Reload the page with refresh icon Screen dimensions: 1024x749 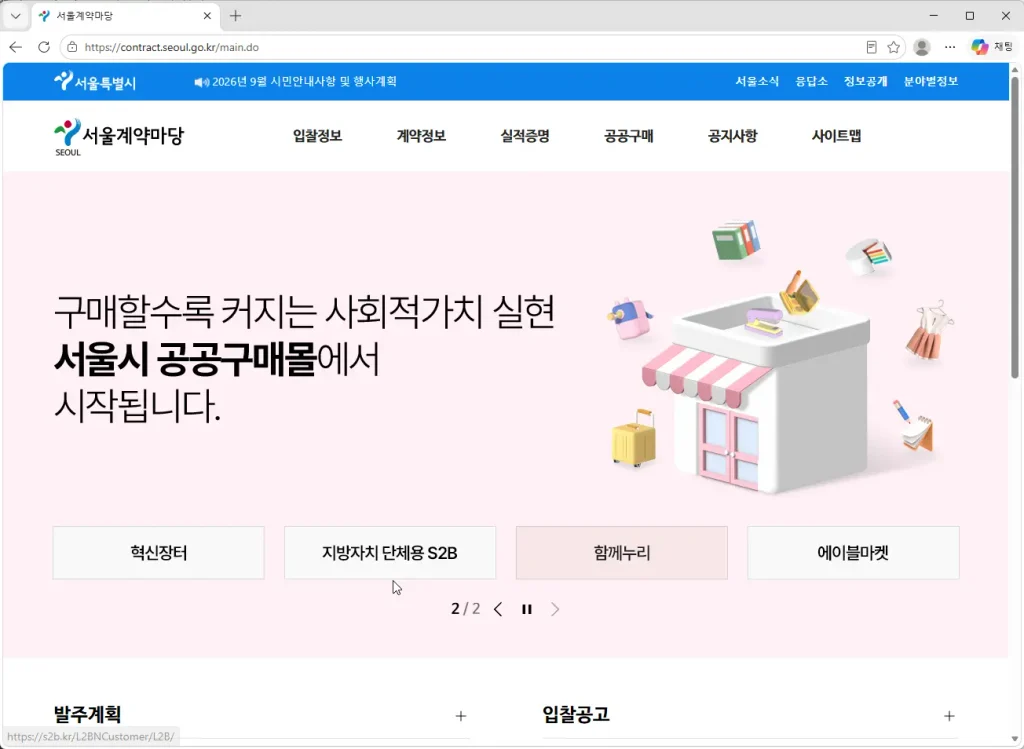pos(44,47)
